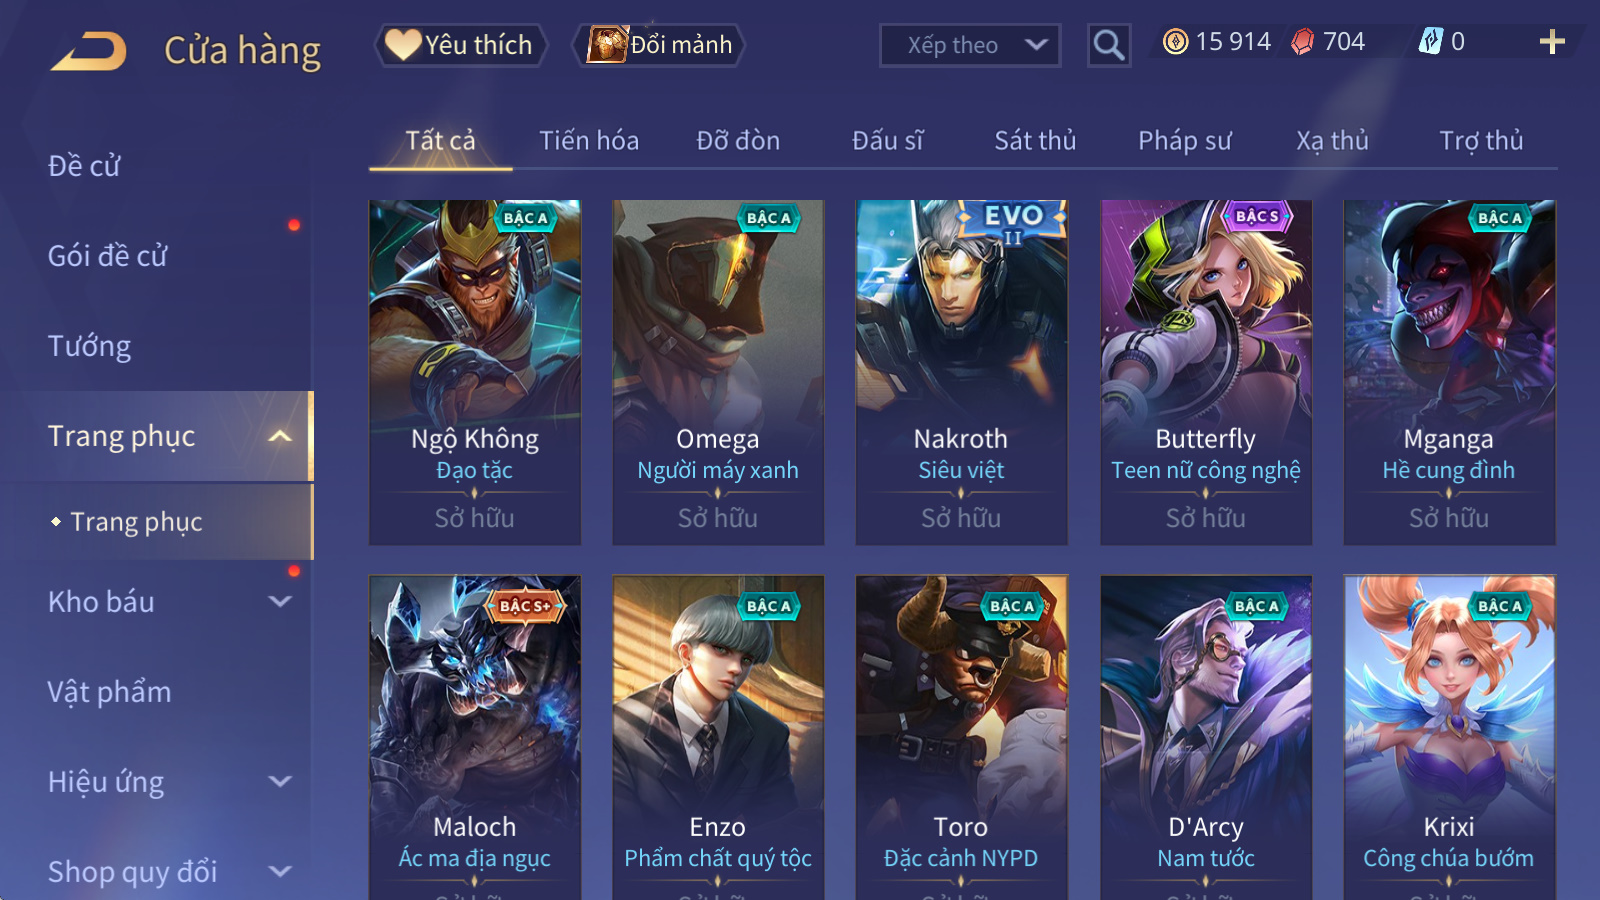This screenshot has height=900, width=1600.
Task: Switch to the Sát thủ tab
Action: [x=1035, y=141]
